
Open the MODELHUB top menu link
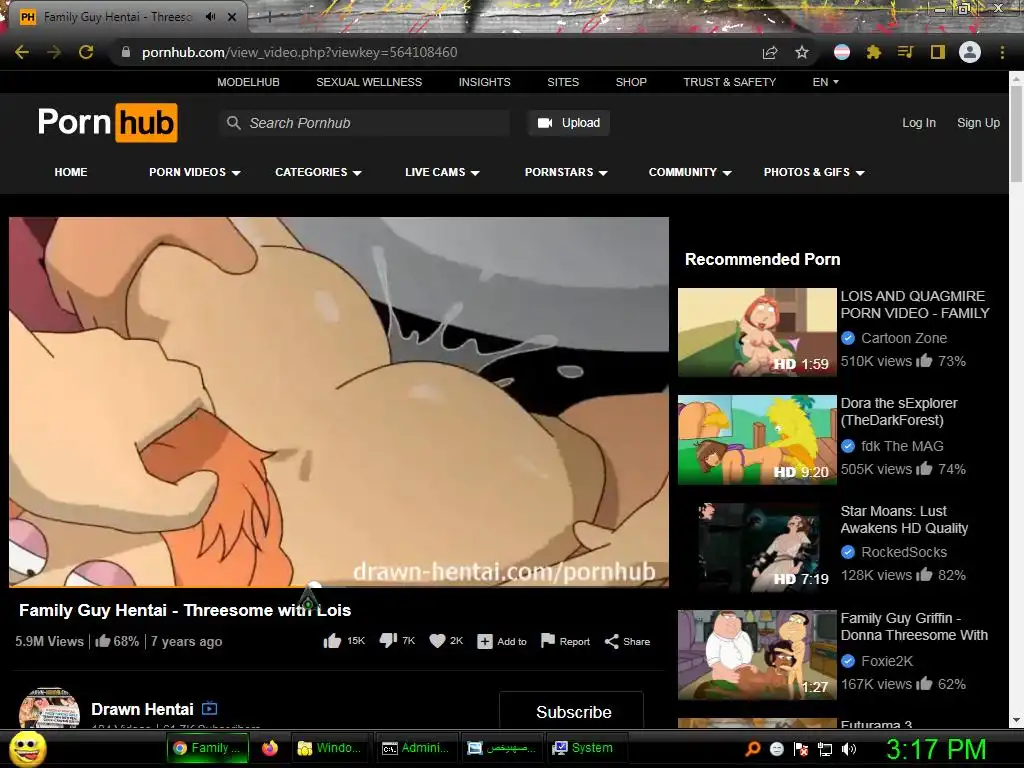(248, 82)
